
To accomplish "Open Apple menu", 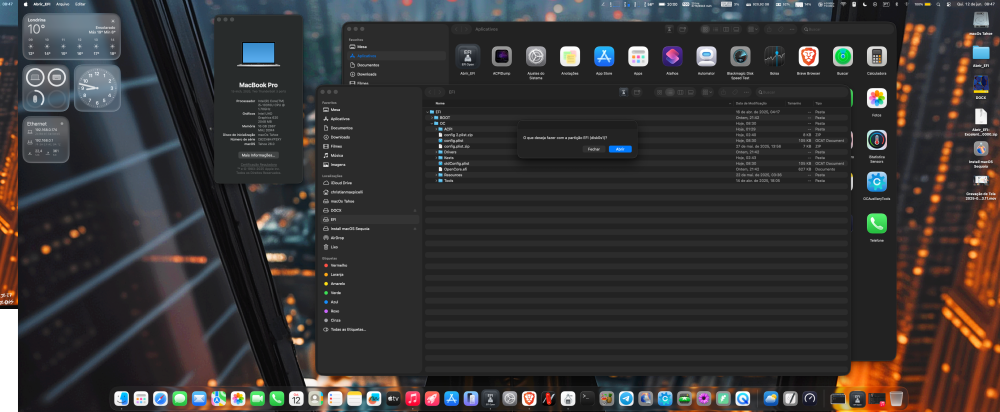I will pos(26,4).
